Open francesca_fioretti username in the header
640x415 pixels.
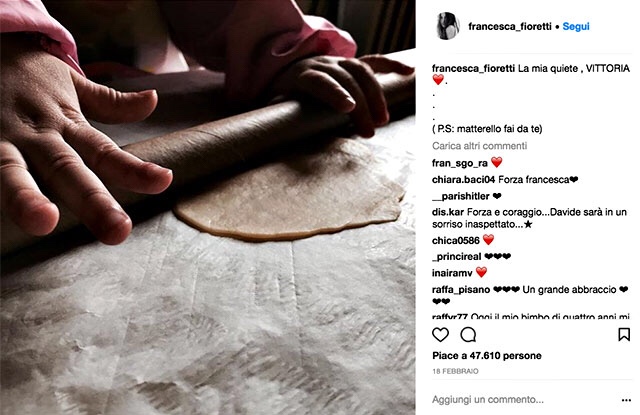coord(510,27)
